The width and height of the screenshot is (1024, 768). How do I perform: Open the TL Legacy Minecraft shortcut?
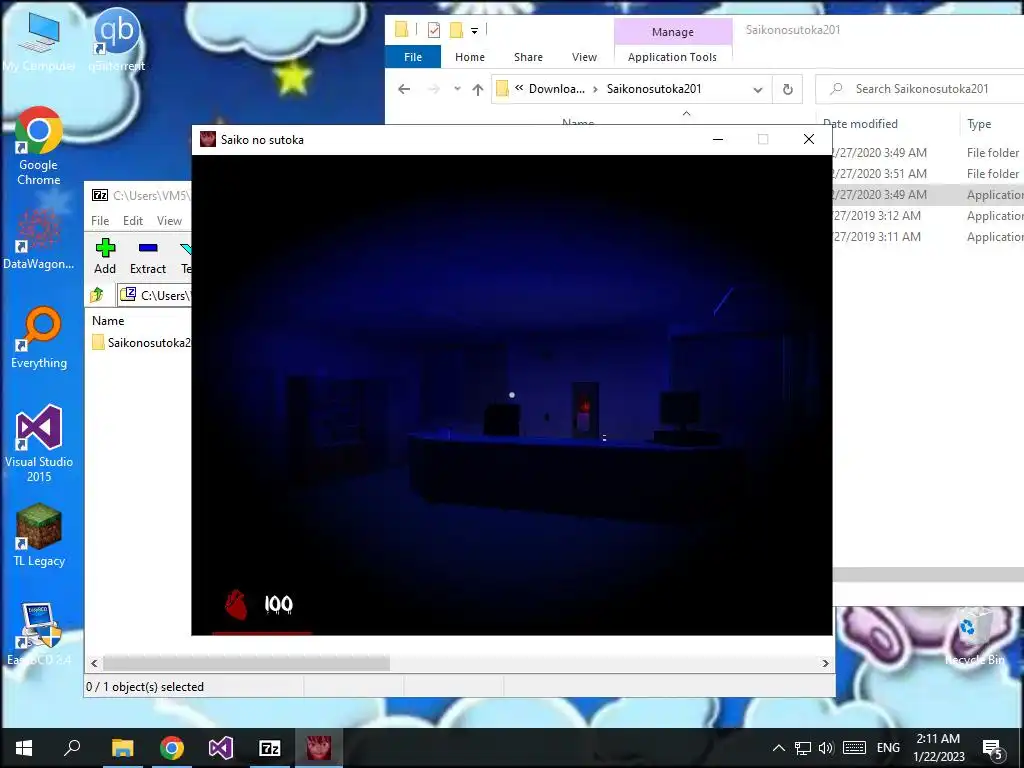point(39,536)
